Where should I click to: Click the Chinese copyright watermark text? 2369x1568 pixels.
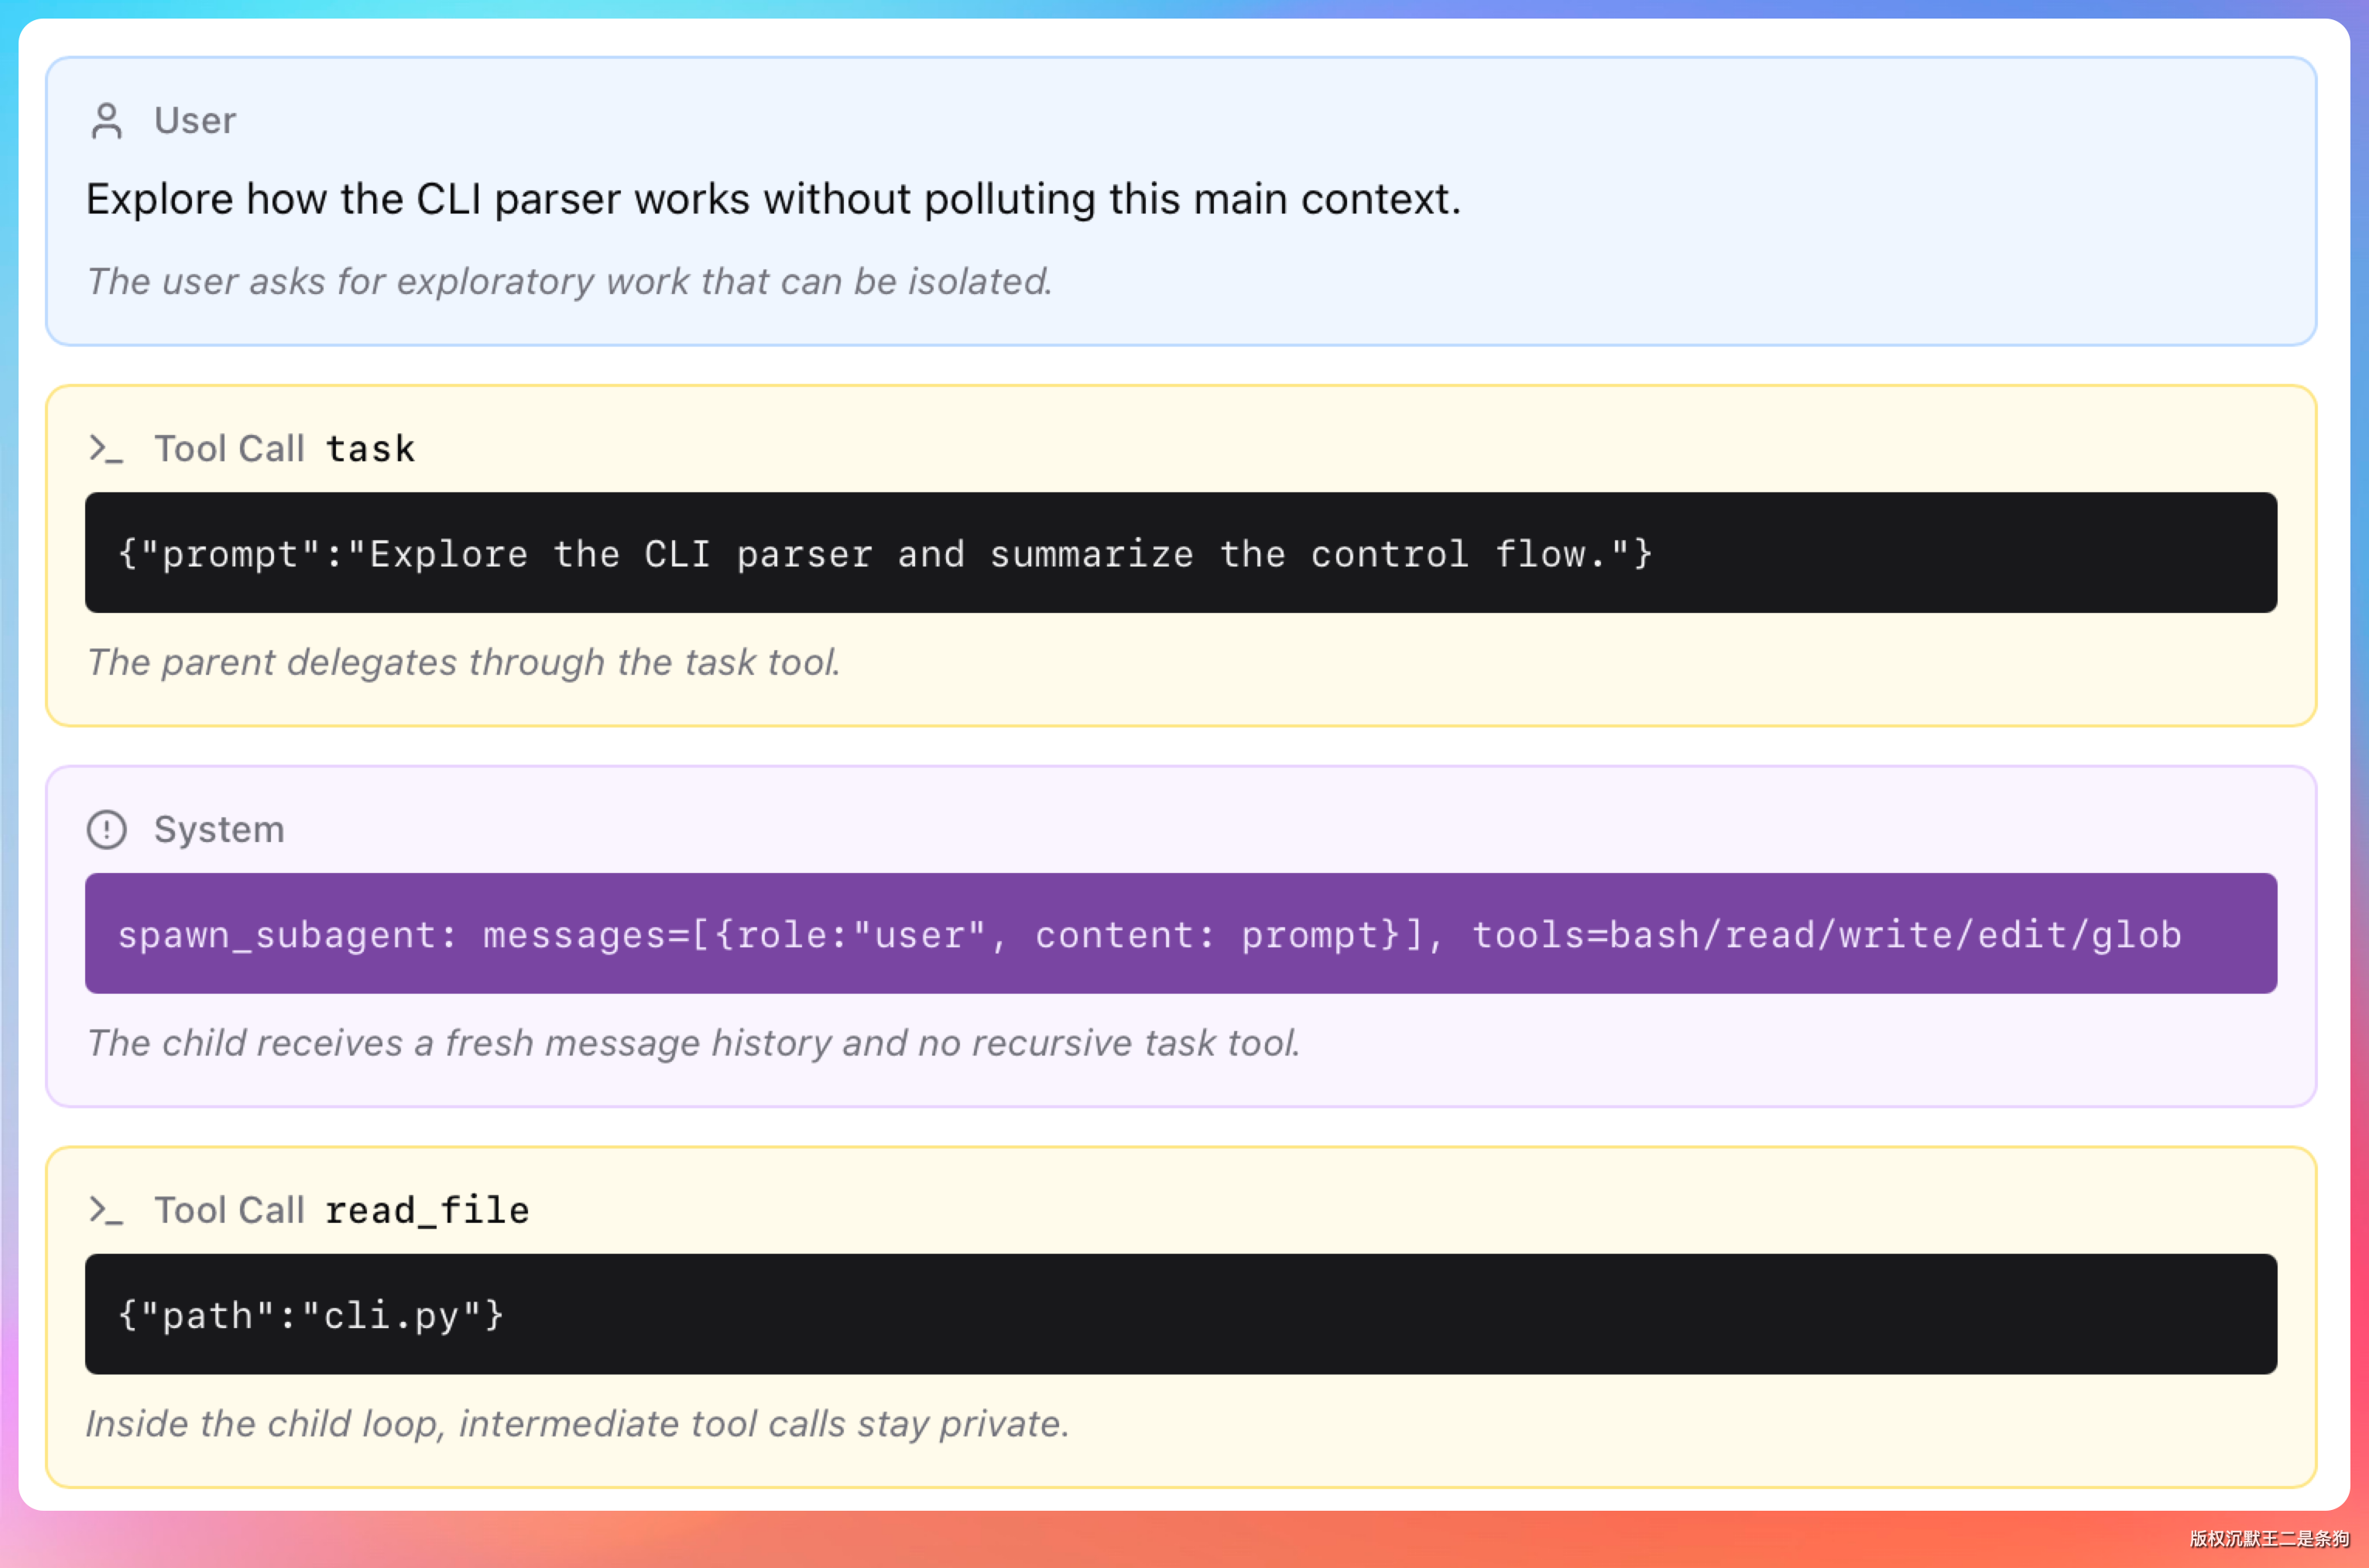(2269, 1538)
